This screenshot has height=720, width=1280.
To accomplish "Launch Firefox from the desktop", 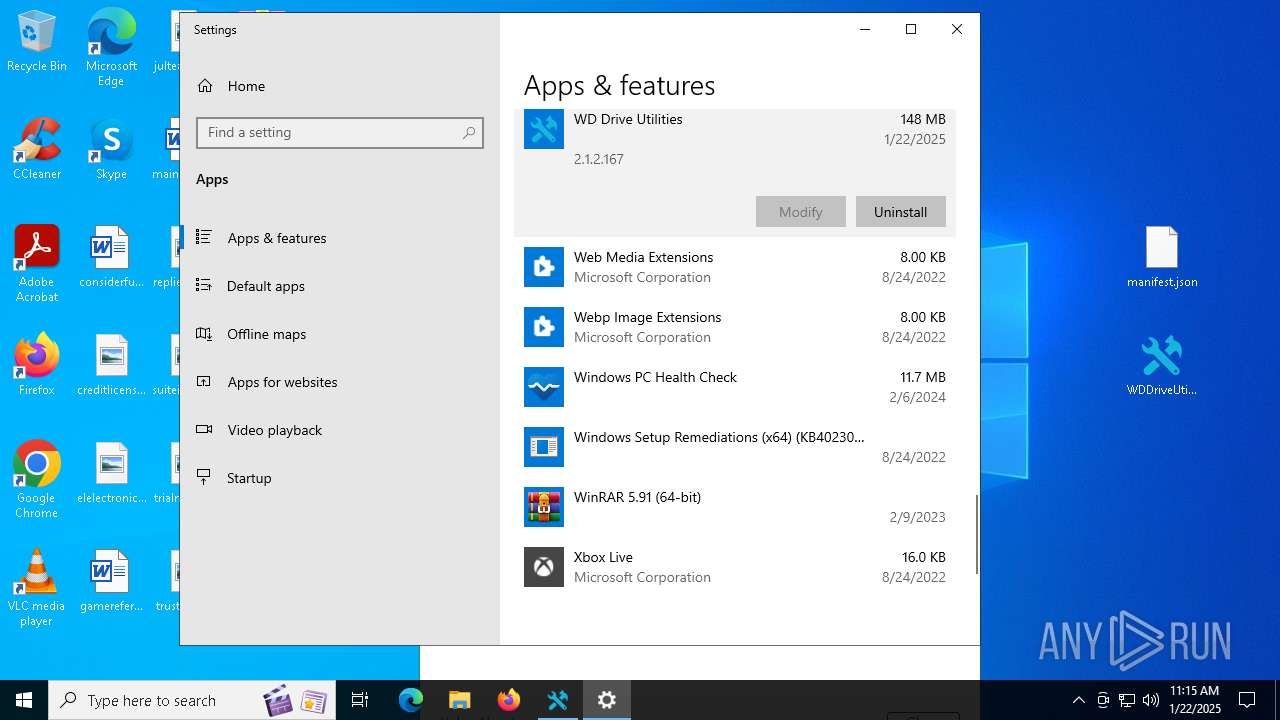I will (x=36, y=364).
